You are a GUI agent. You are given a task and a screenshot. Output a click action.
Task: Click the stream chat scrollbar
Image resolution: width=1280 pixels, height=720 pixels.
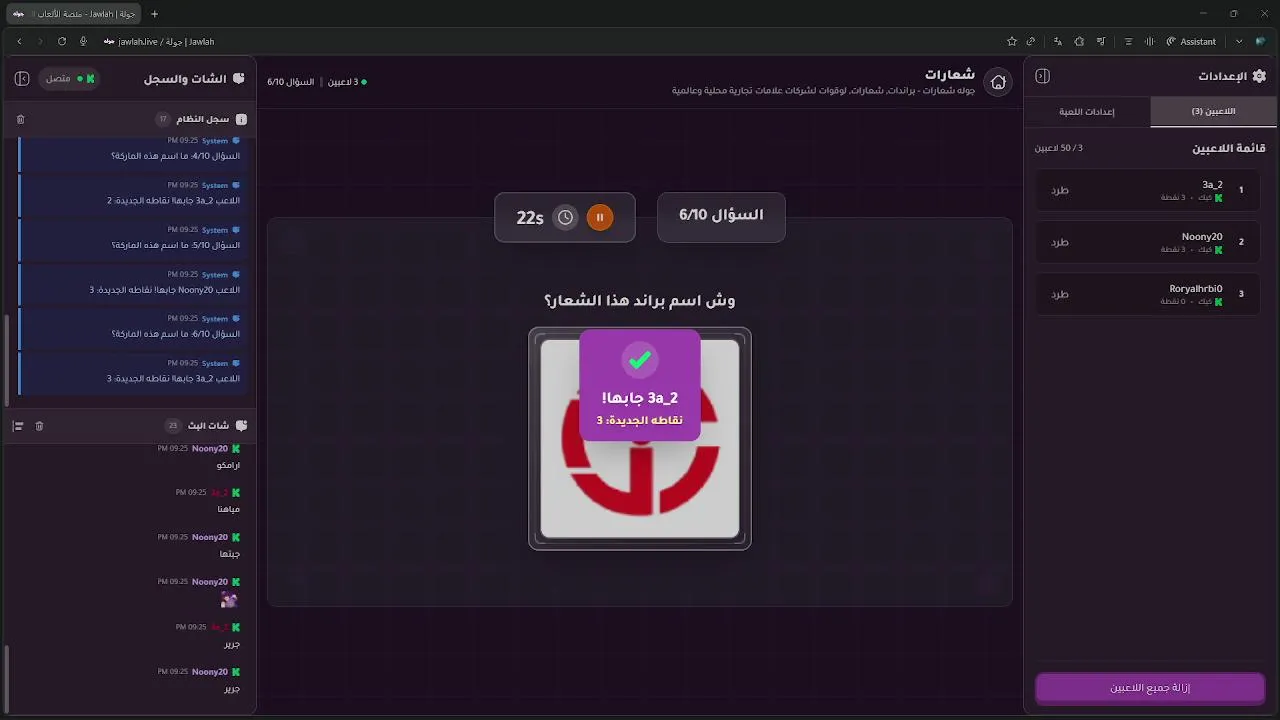(7, 678)
